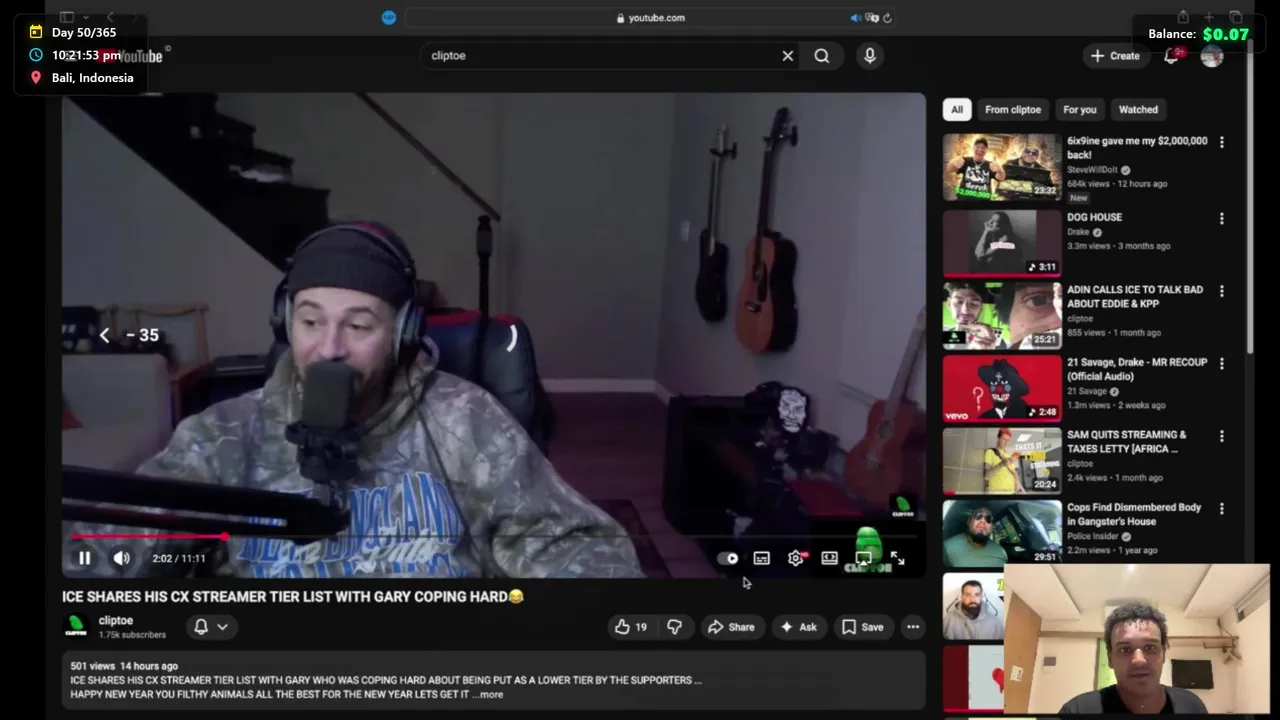Select the 'All' filter chip

[x=957, y=110]
